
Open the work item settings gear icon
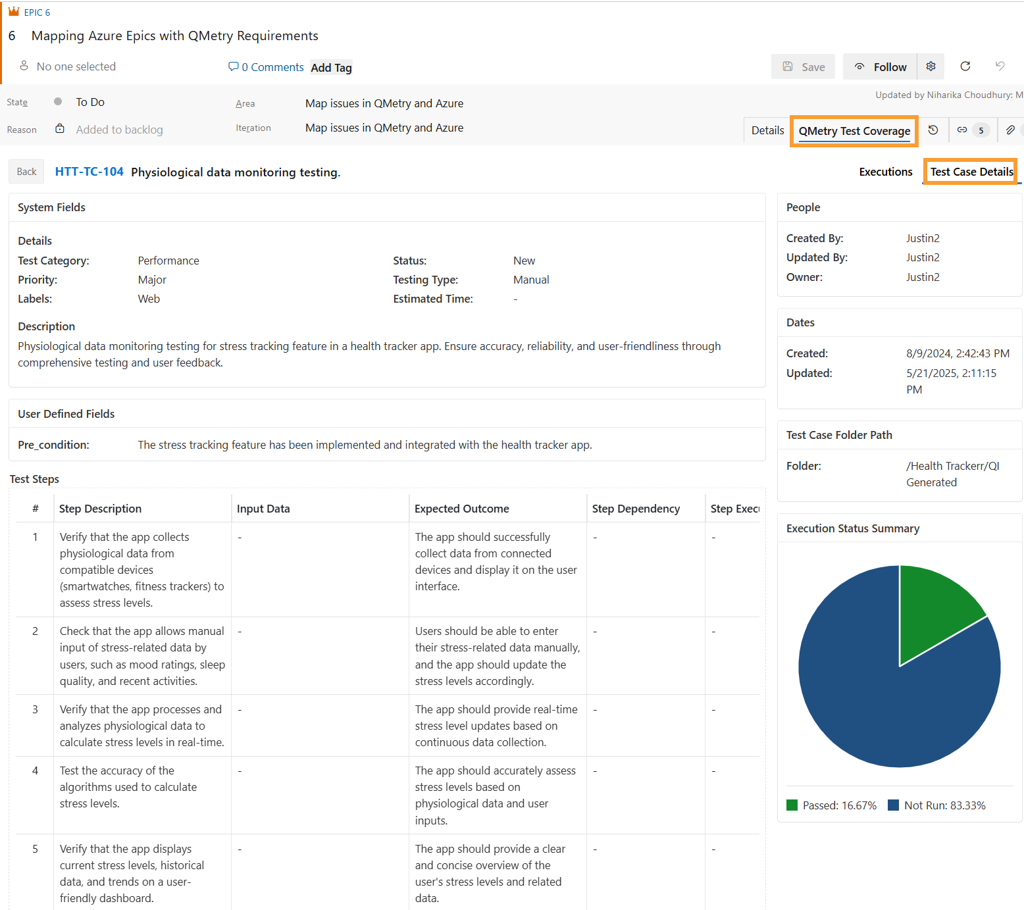[x=930, y=66]
